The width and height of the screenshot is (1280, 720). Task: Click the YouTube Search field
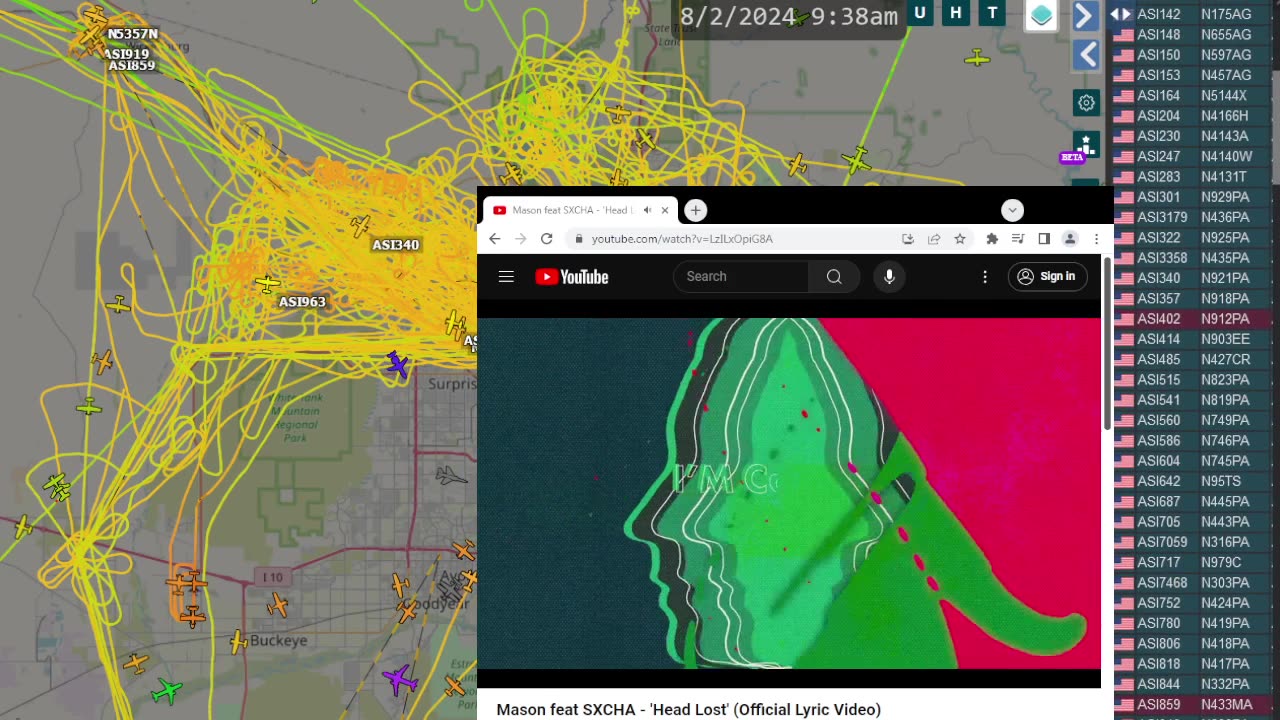[741, 277]
